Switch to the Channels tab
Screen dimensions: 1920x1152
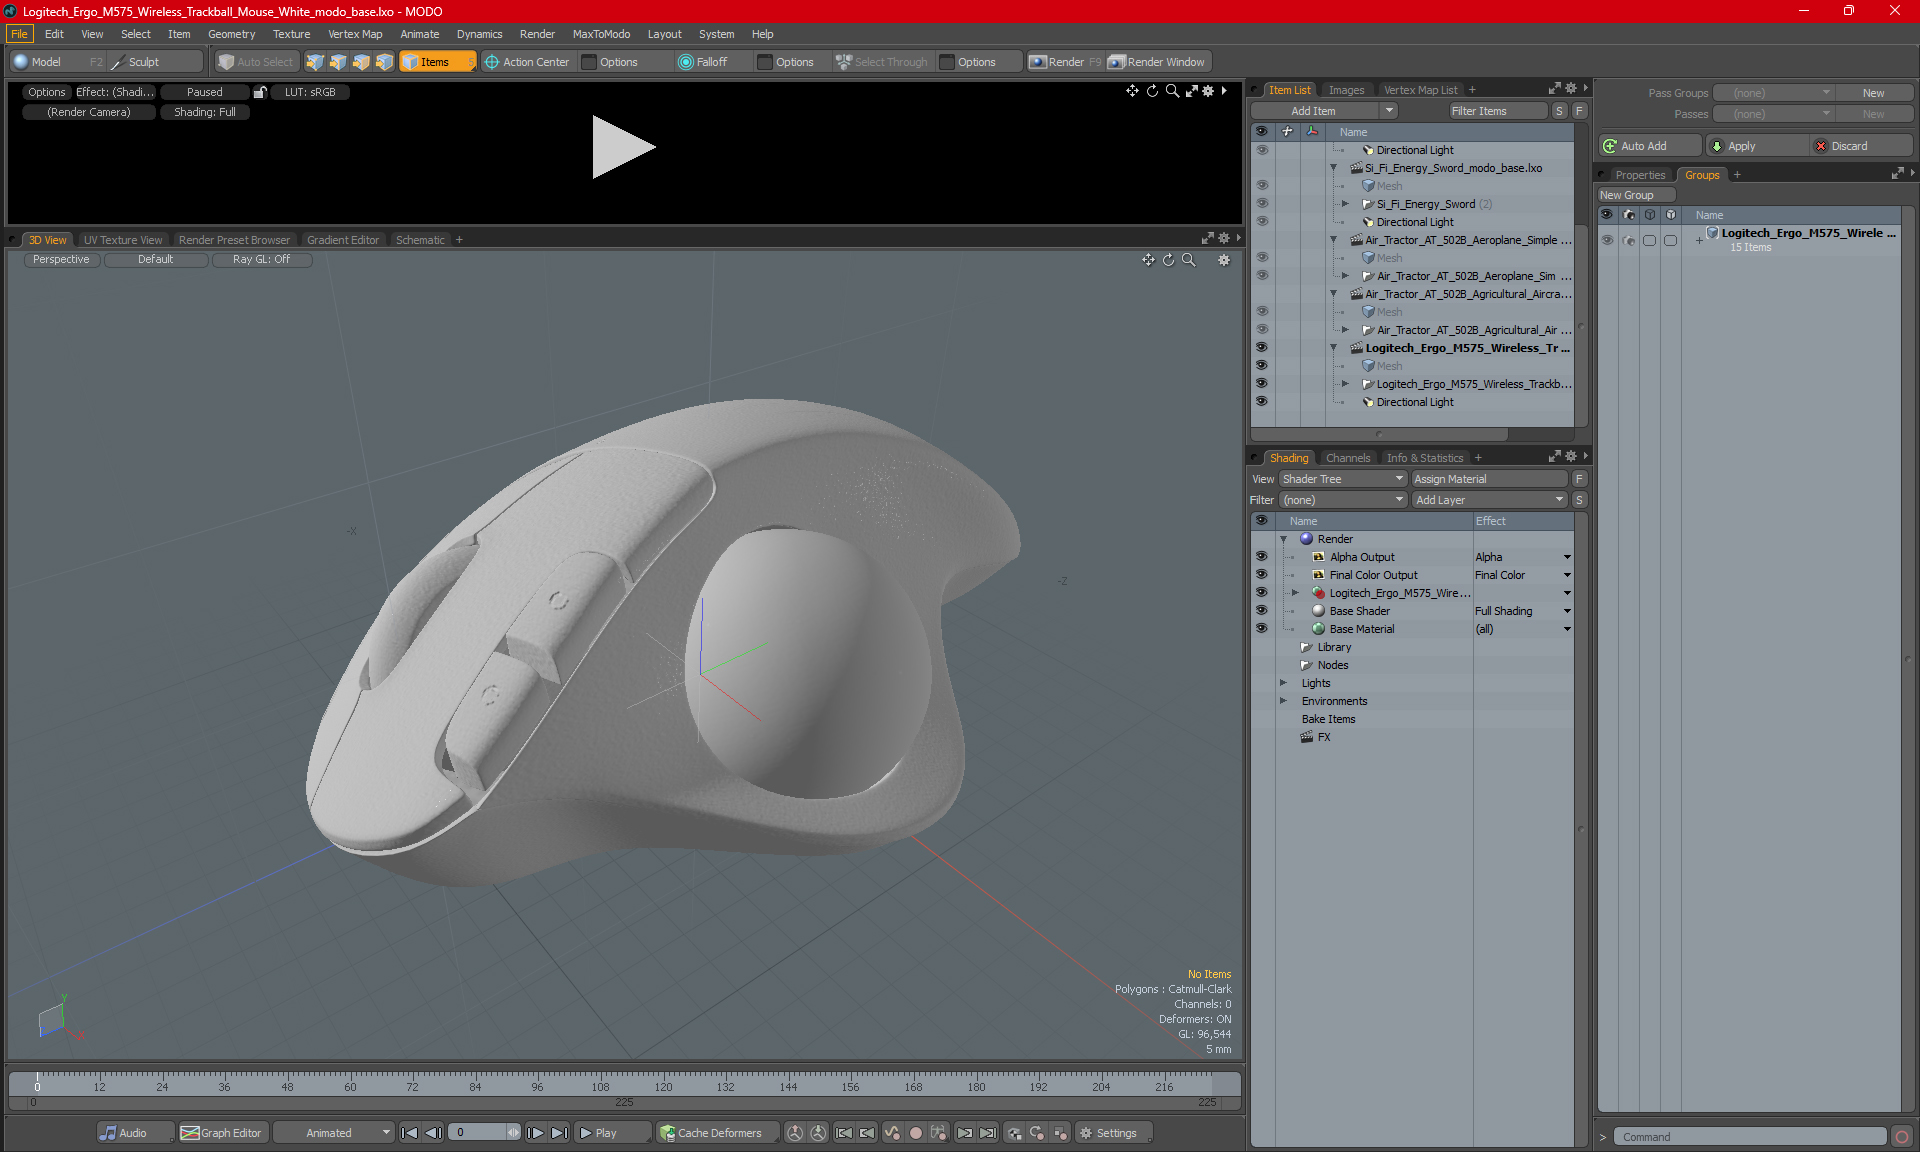[x=1347, y=458]
